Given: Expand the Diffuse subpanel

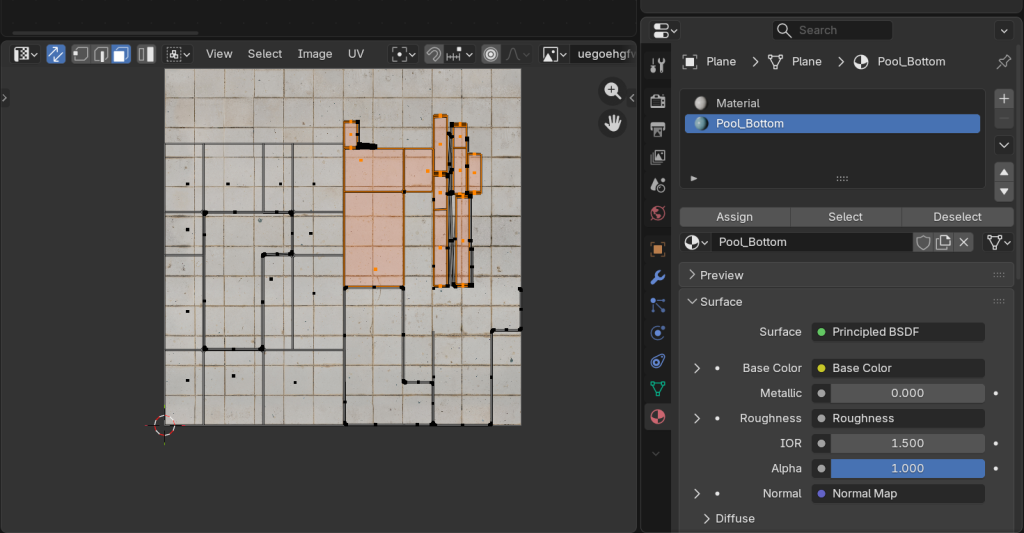Looking at the screenshot, I should [x=734, y=518].
